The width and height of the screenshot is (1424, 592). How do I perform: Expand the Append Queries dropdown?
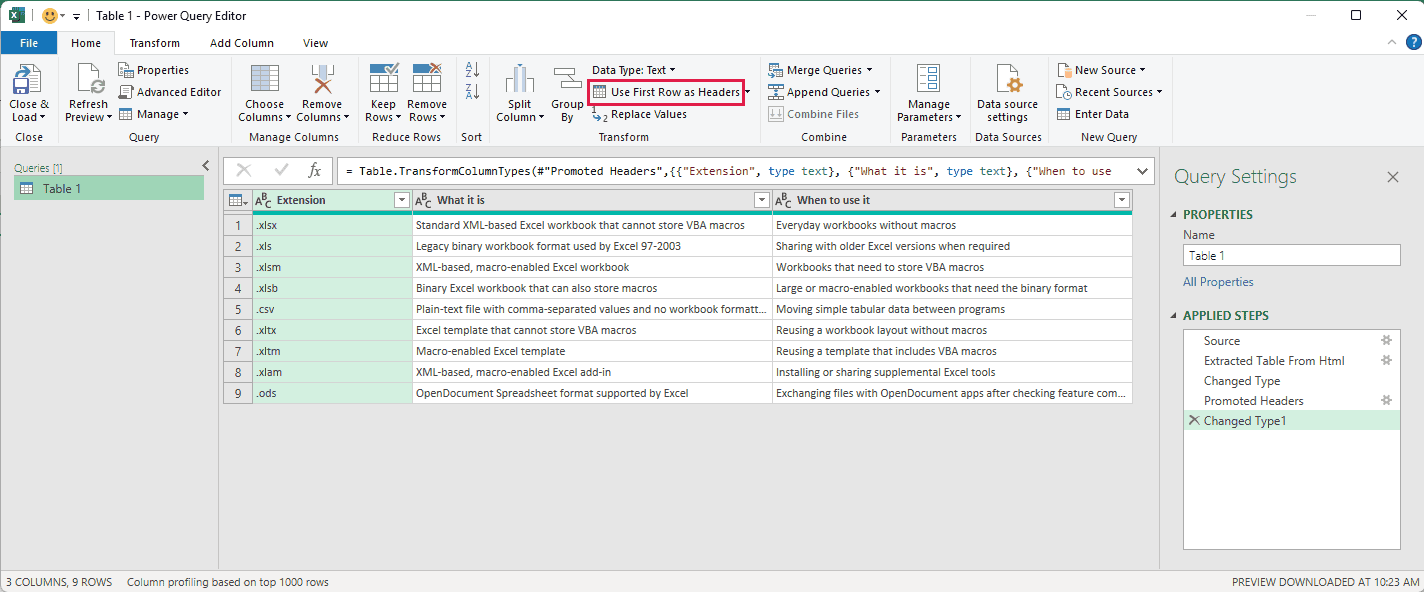tap(877, 92)
